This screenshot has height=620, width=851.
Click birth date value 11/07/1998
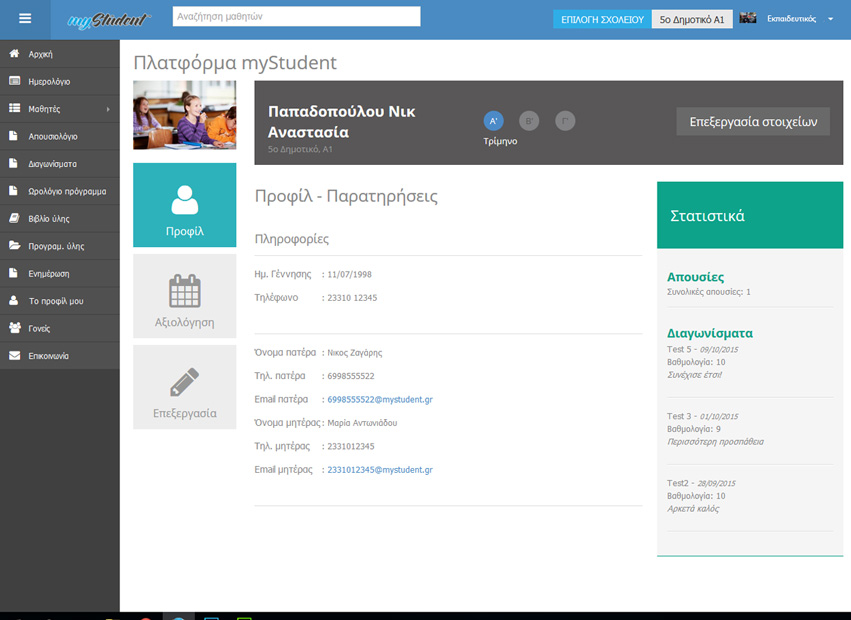point(350,274)
